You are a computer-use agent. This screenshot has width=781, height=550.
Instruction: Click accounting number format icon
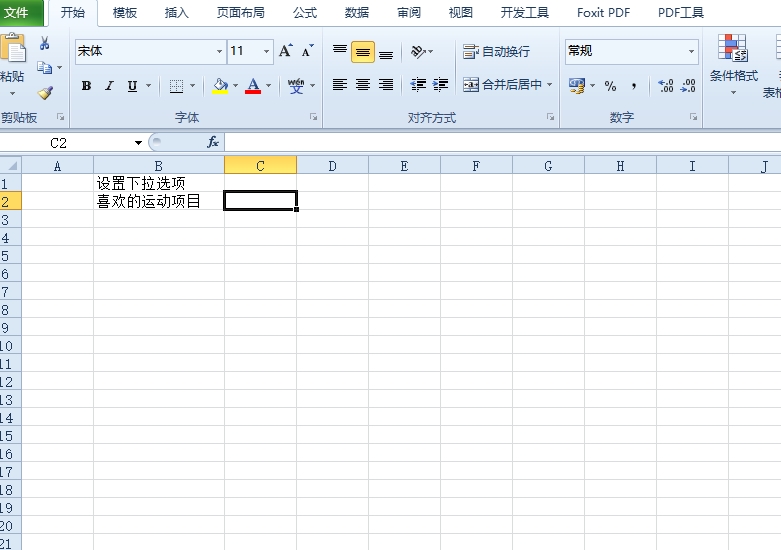[x=577, y=86]
